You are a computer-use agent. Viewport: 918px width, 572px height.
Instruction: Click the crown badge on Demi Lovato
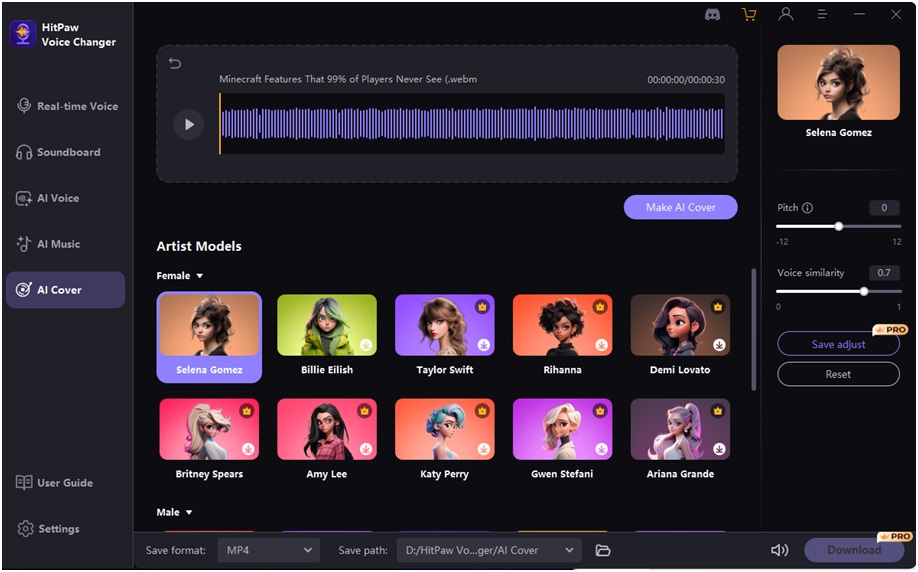point(717,307)
